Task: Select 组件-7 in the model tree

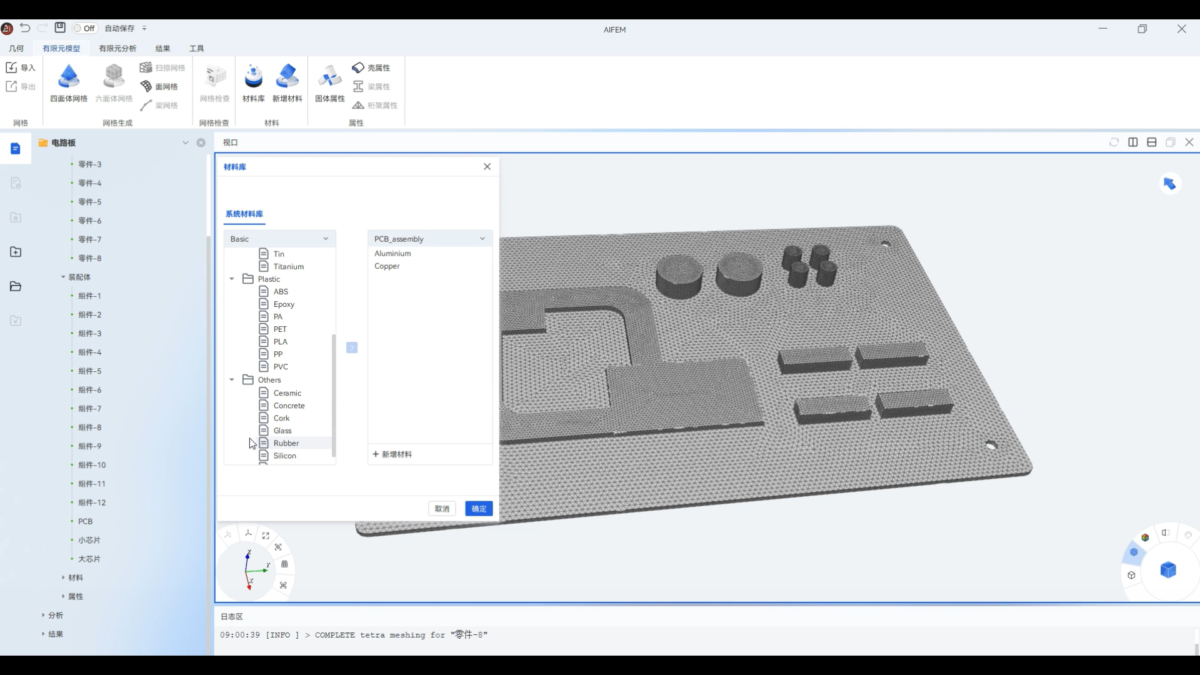Action: [90, 409]
